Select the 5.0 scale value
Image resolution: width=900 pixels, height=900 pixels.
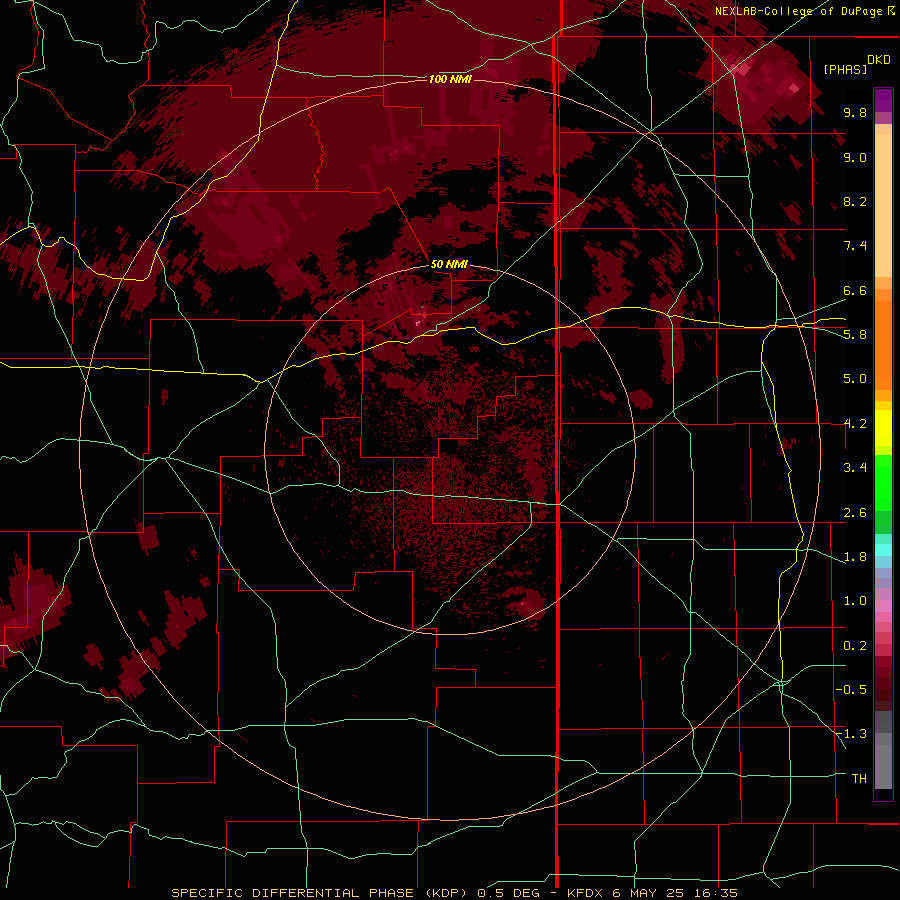[855, 379]
